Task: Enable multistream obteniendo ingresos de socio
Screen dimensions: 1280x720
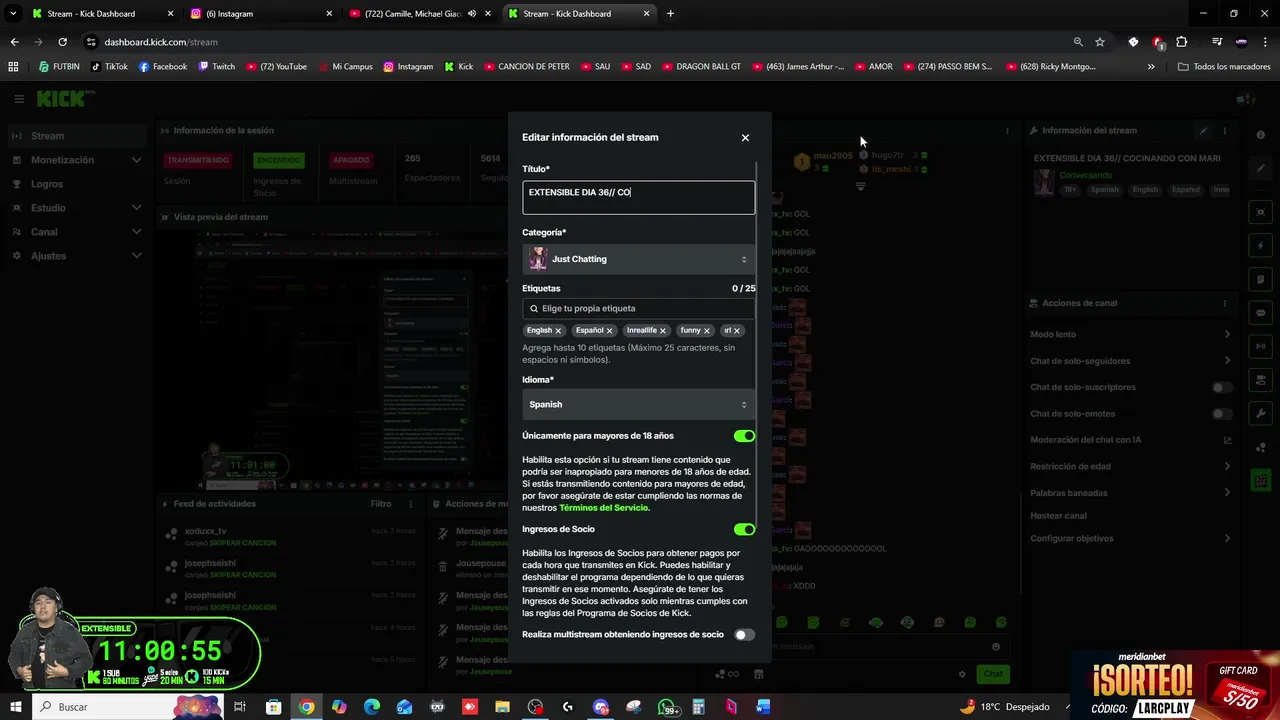Action: coord(744,635)
